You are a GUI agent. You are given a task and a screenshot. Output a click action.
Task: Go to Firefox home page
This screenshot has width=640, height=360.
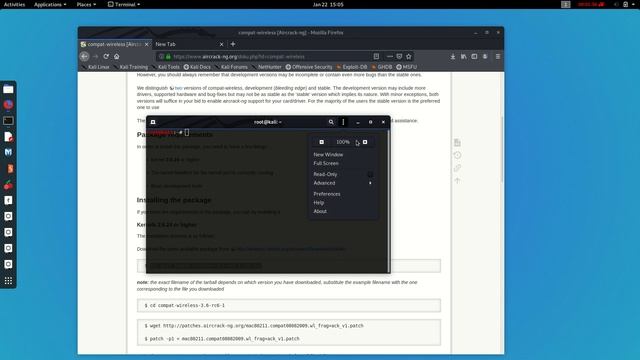coord(117,56)
